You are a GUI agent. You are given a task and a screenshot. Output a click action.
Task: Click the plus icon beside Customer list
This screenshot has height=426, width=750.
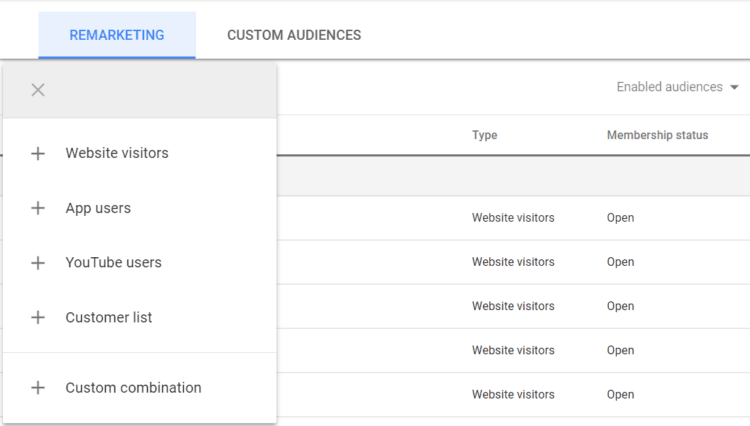38,317
